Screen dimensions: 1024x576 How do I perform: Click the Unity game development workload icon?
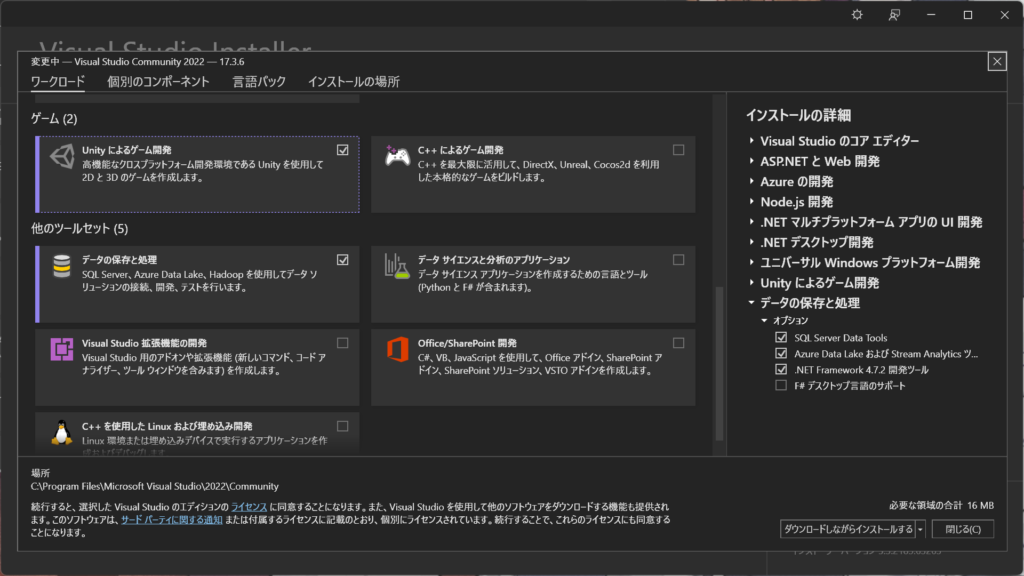pos(62,157)
